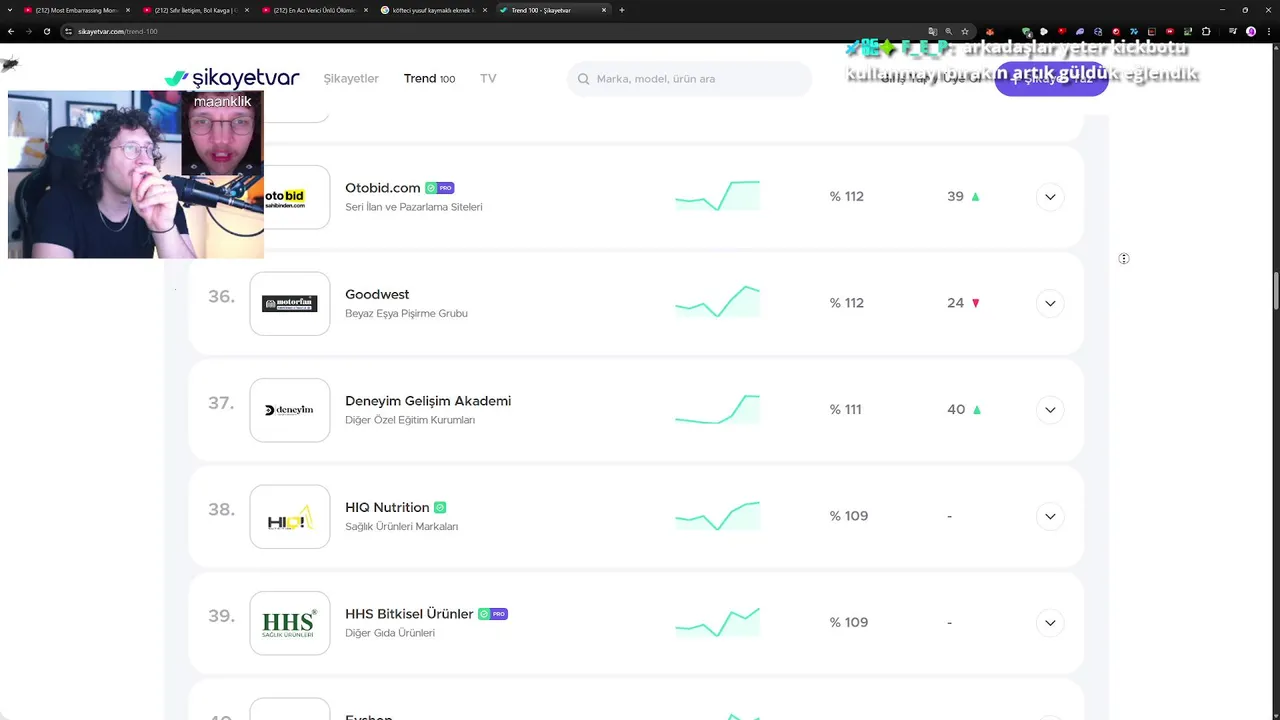Open the Otobid.com brand link
Image resolution: width=1280 pixels, height=720 pixels.
pyautogui.click(x=382, y=188)
